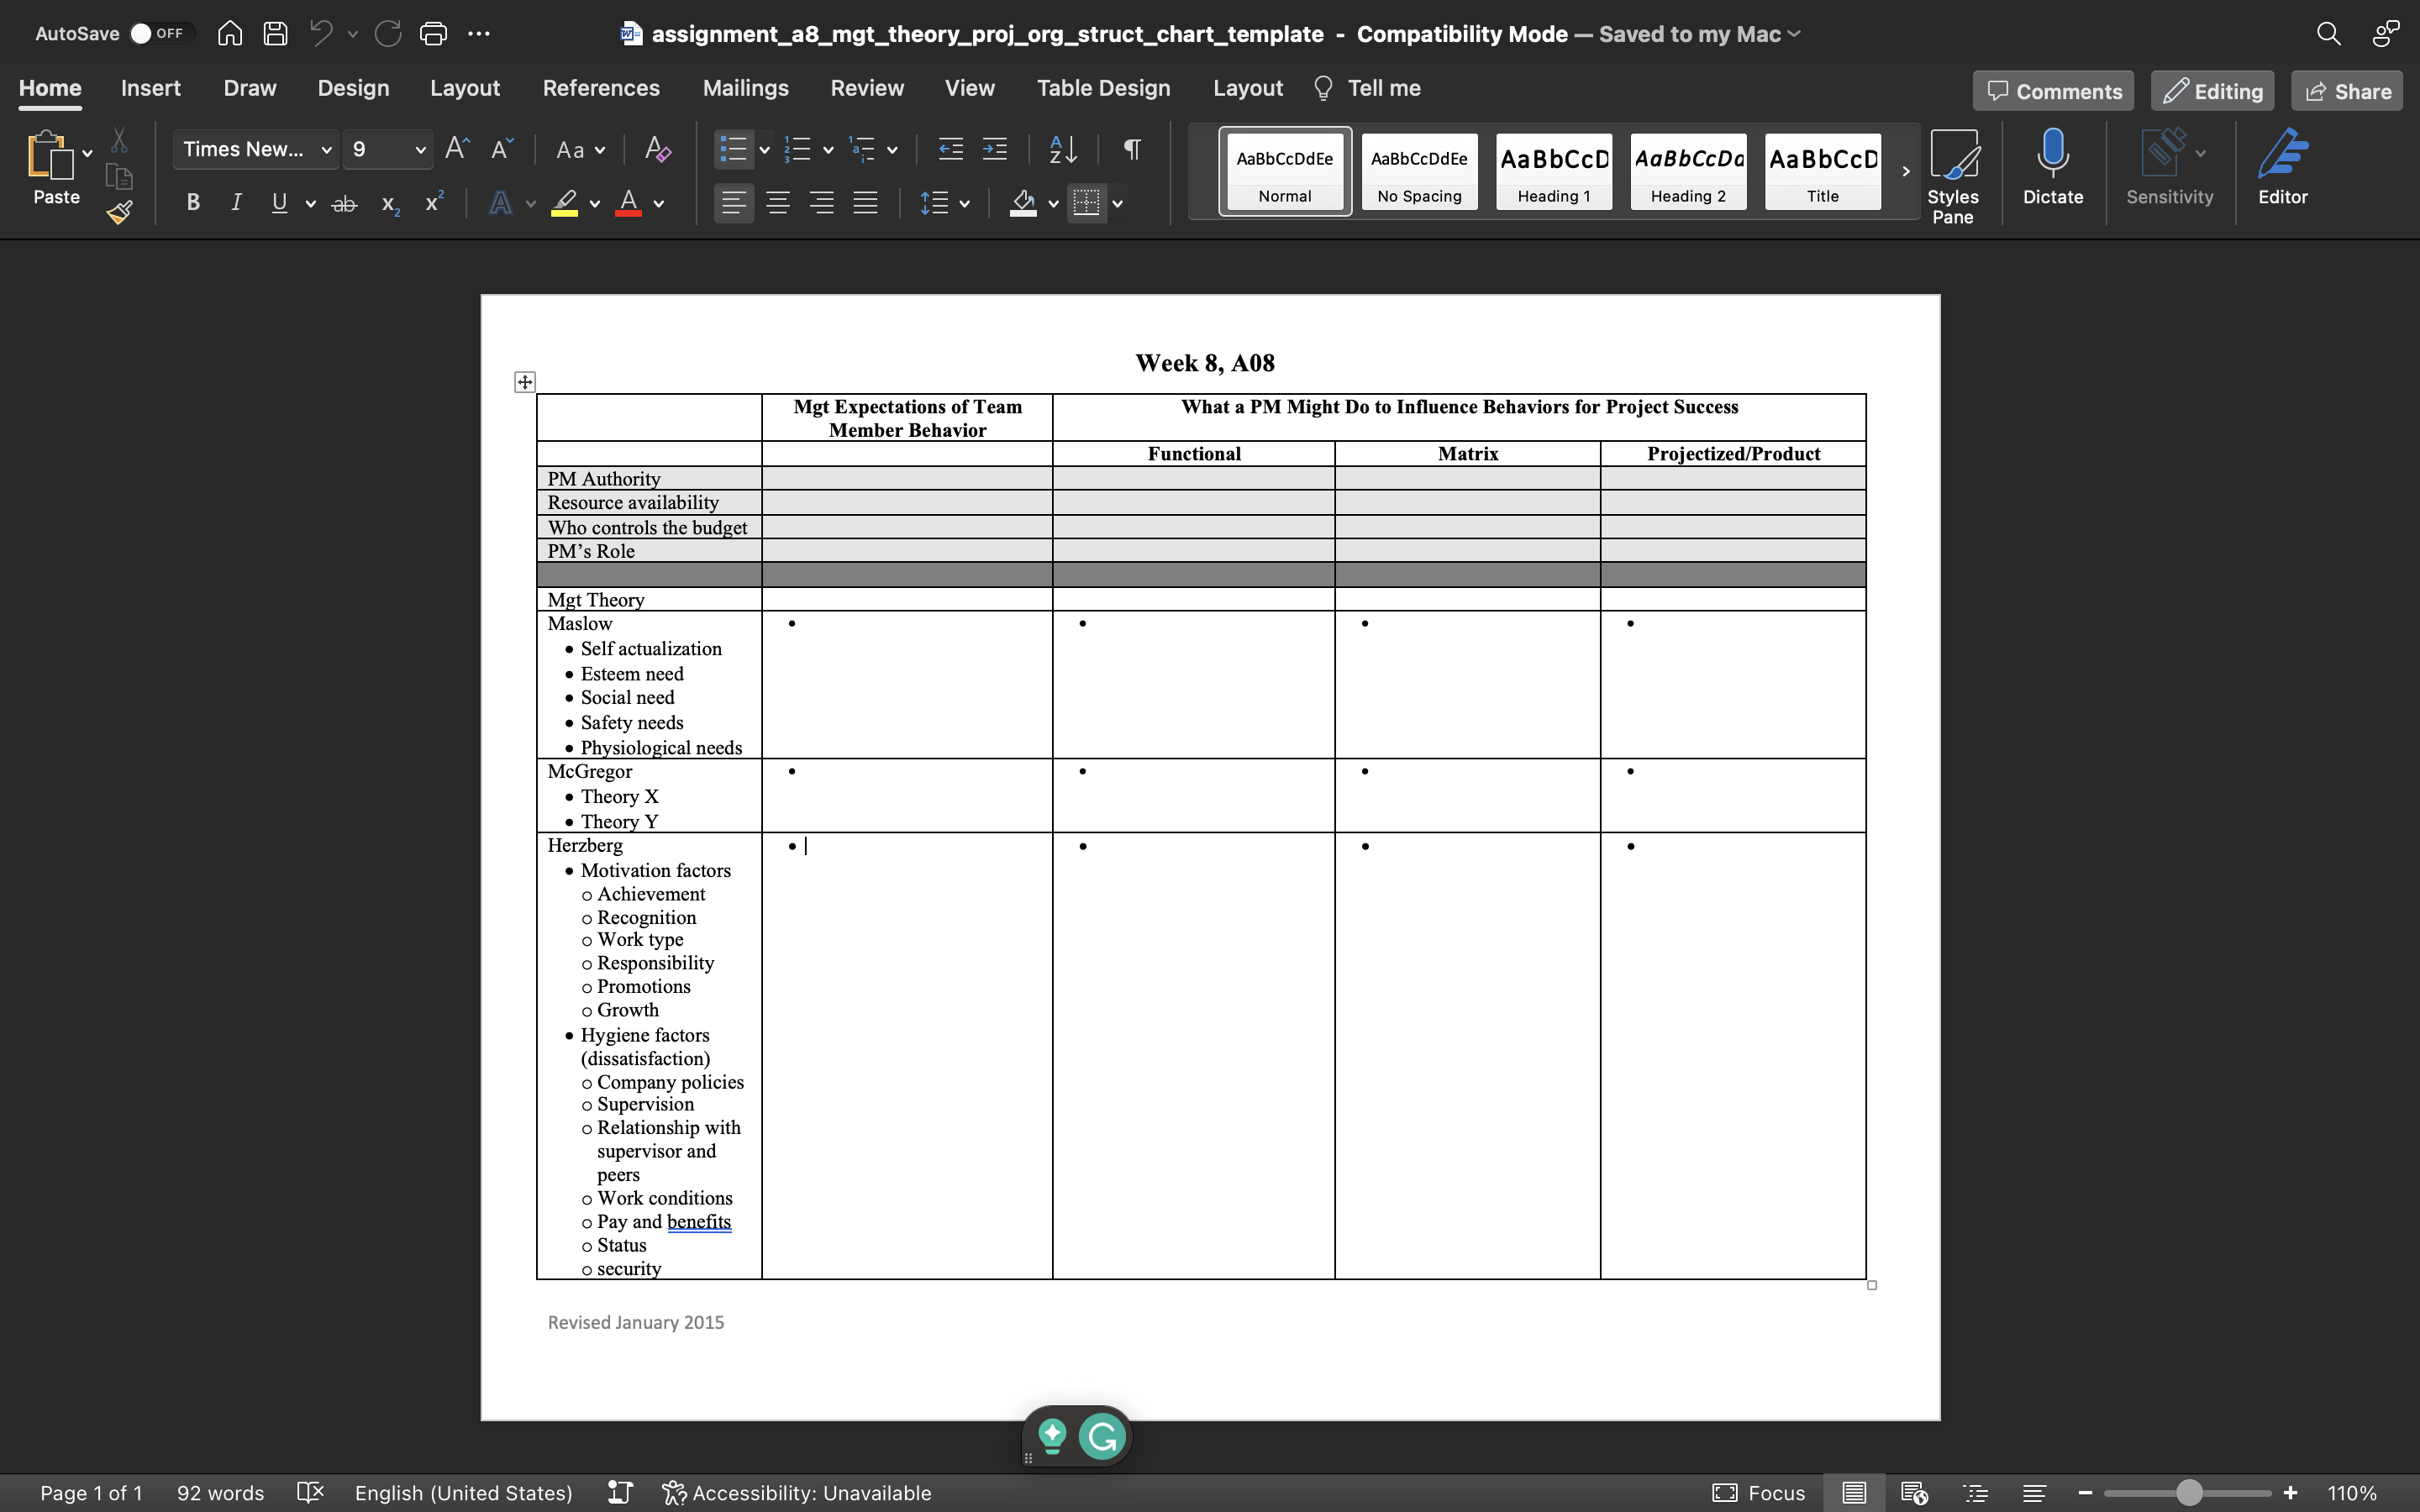Click the table move handle icon

[x=525, y=382]
